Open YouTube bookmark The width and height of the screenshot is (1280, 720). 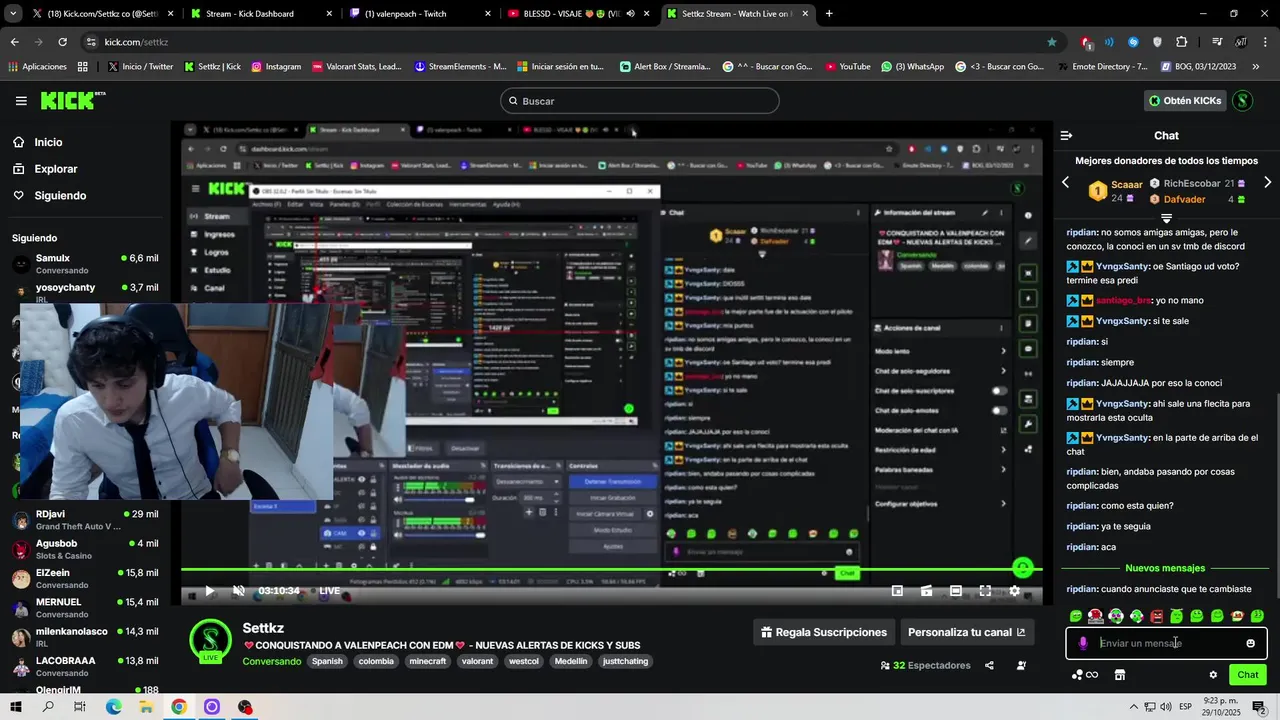pyautogui.click(x=847, y=67)
